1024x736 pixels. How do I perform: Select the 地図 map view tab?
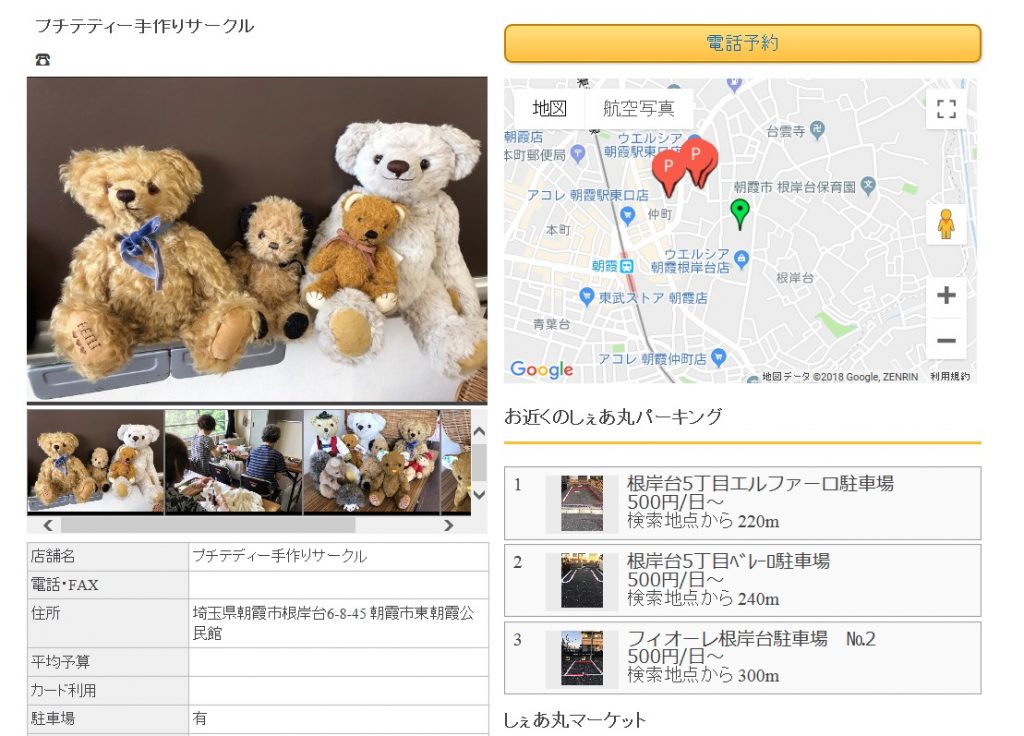(x=549, y=108)
